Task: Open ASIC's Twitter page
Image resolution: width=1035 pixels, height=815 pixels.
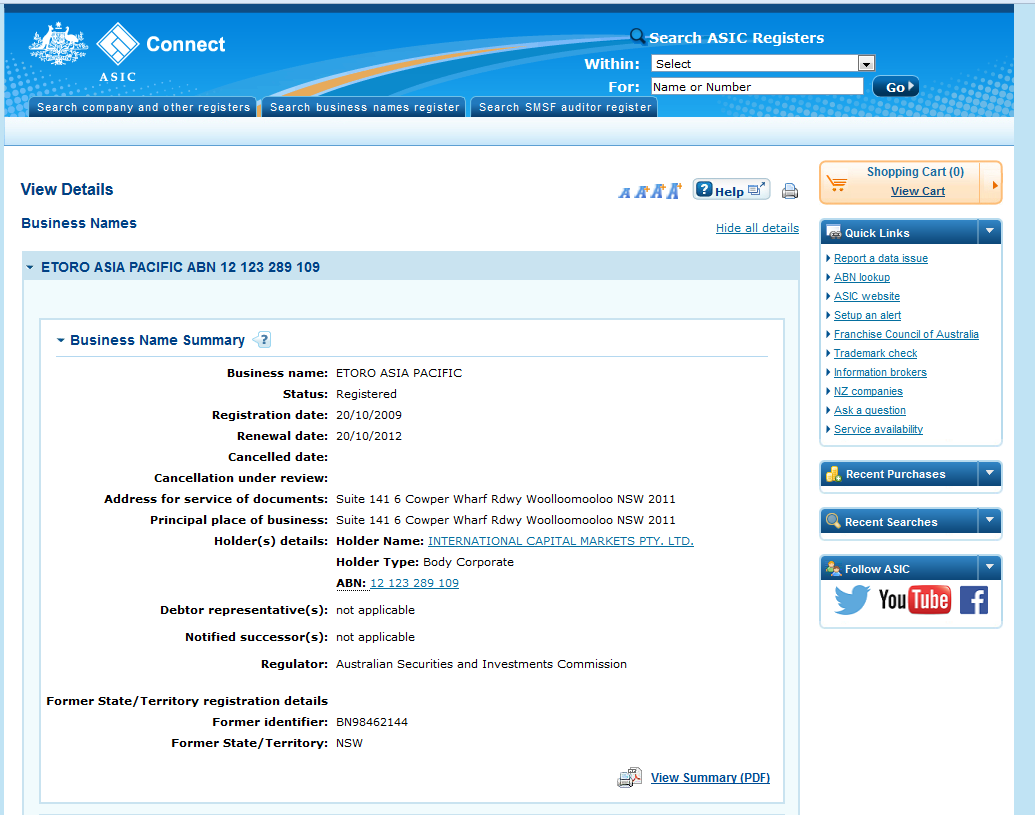Action: (851, 600)
